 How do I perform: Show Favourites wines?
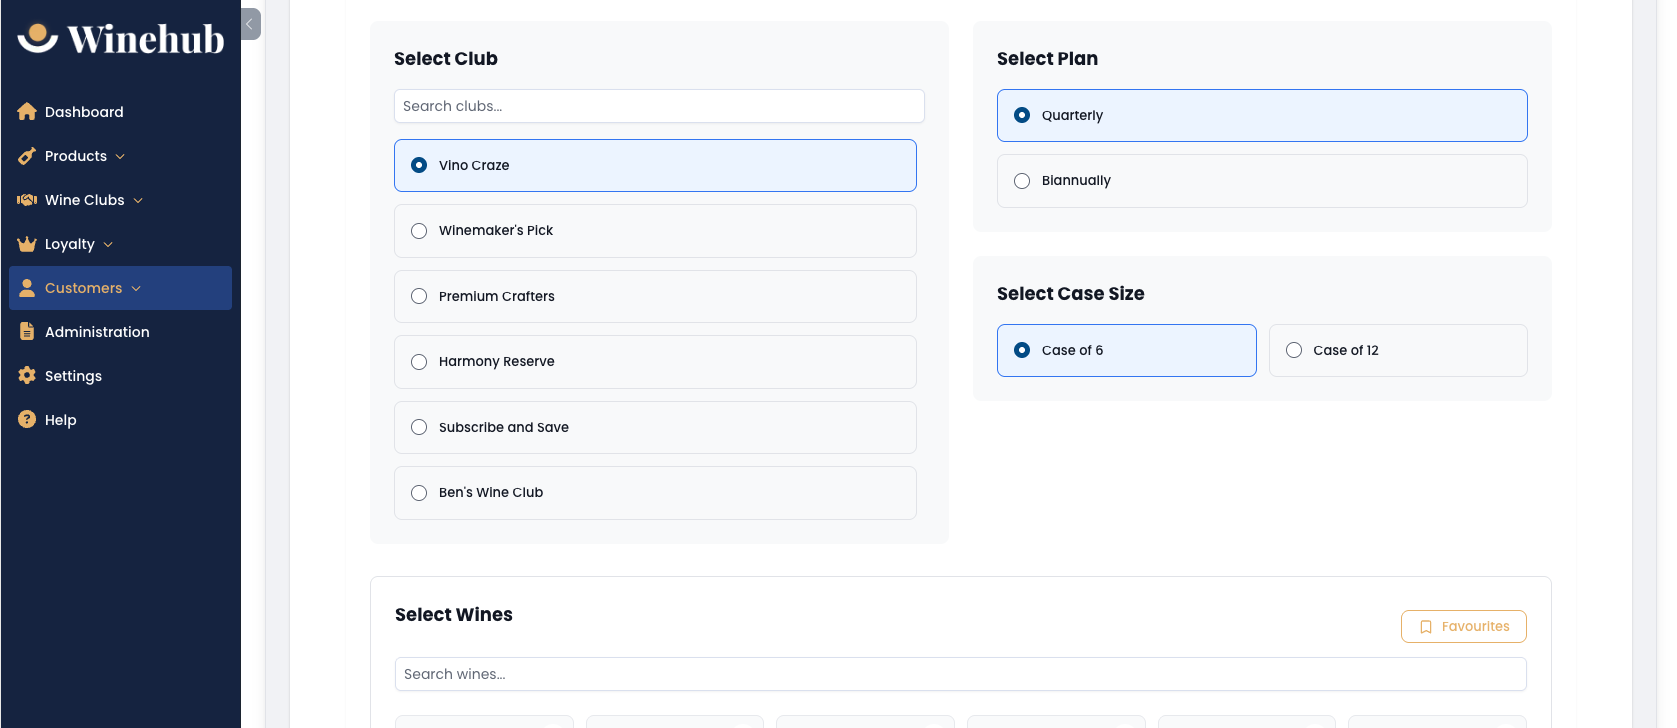click(x=1464, y=627)
